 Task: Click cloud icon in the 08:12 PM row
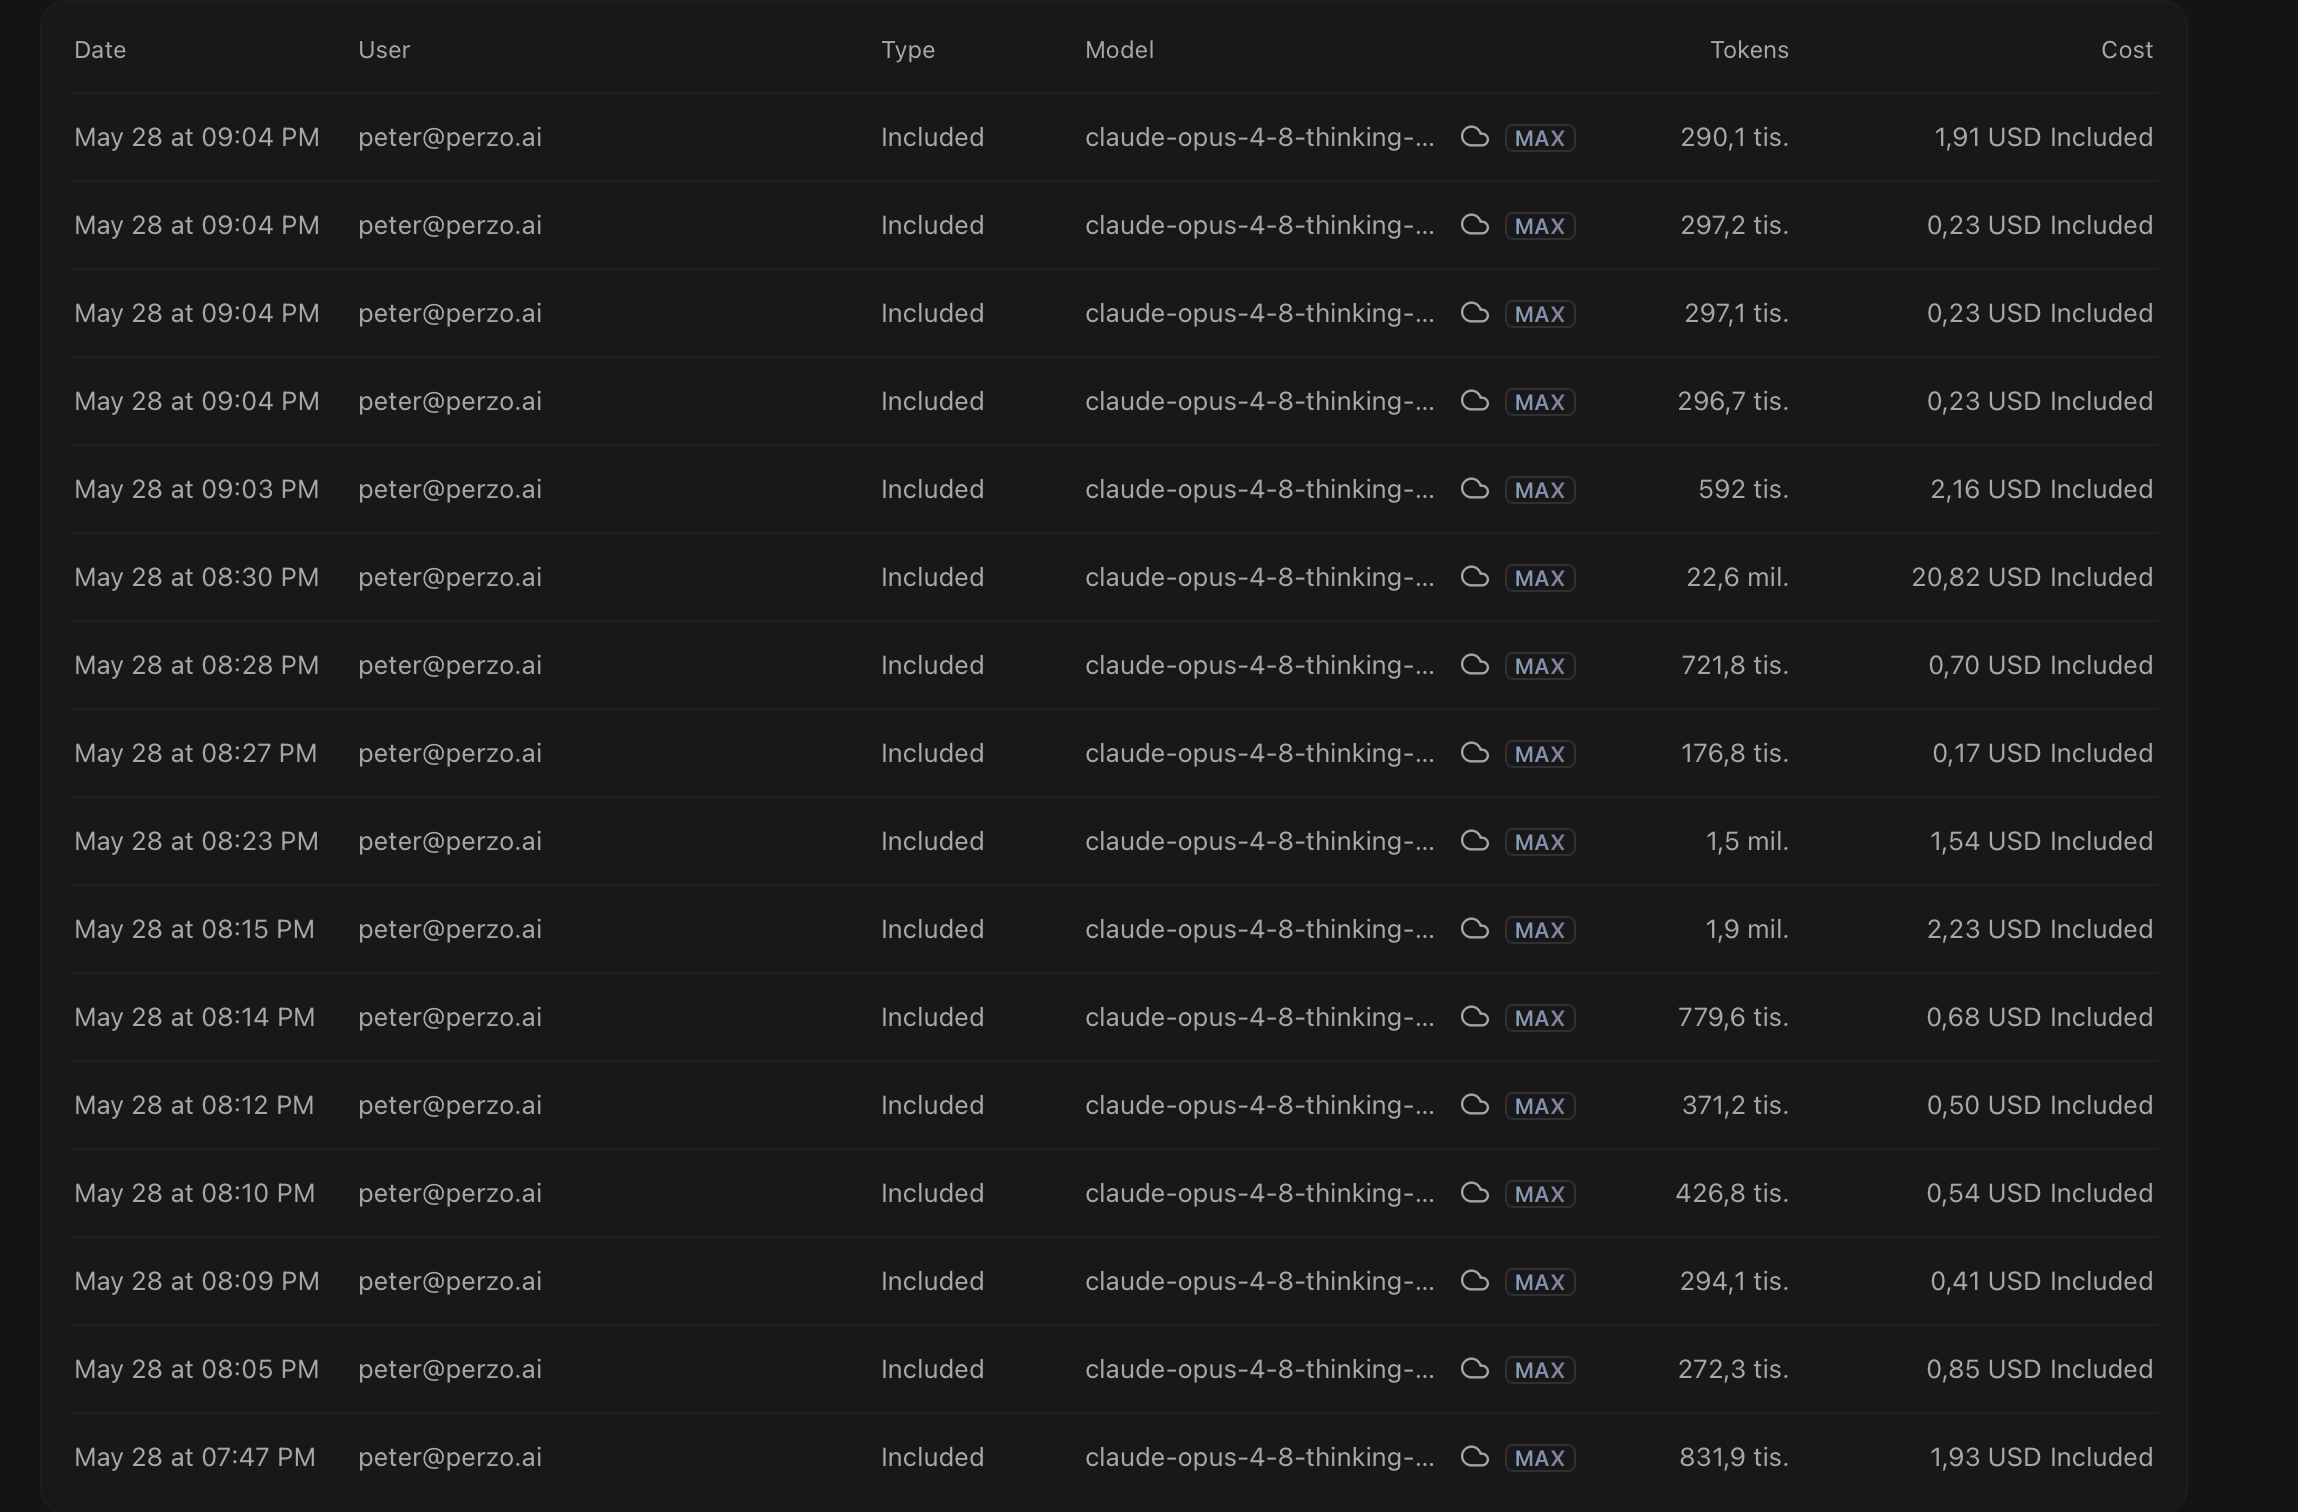coord(1474,1105)
